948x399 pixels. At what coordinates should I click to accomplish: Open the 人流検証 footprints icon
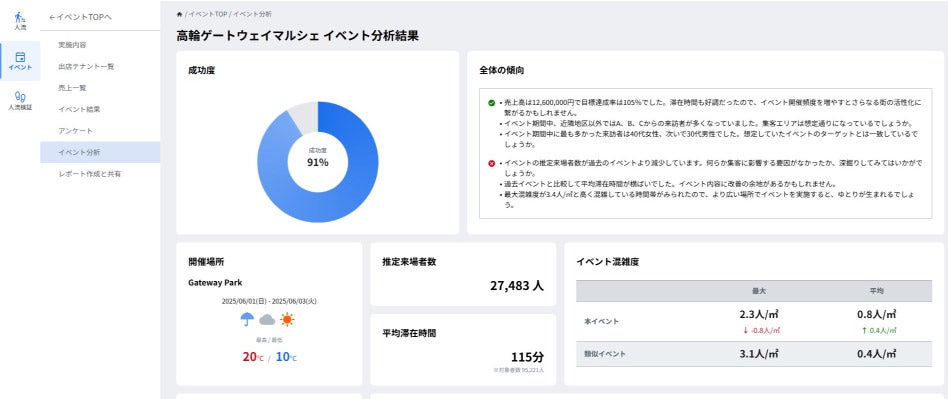coord(20,96)
